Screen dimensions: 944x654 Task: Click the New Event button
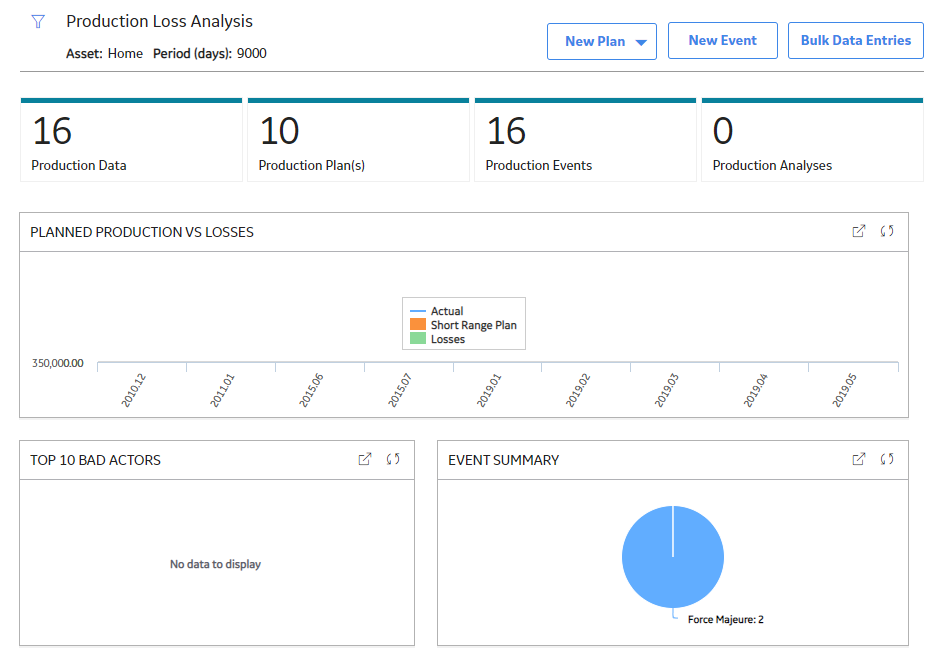point(722,40)
